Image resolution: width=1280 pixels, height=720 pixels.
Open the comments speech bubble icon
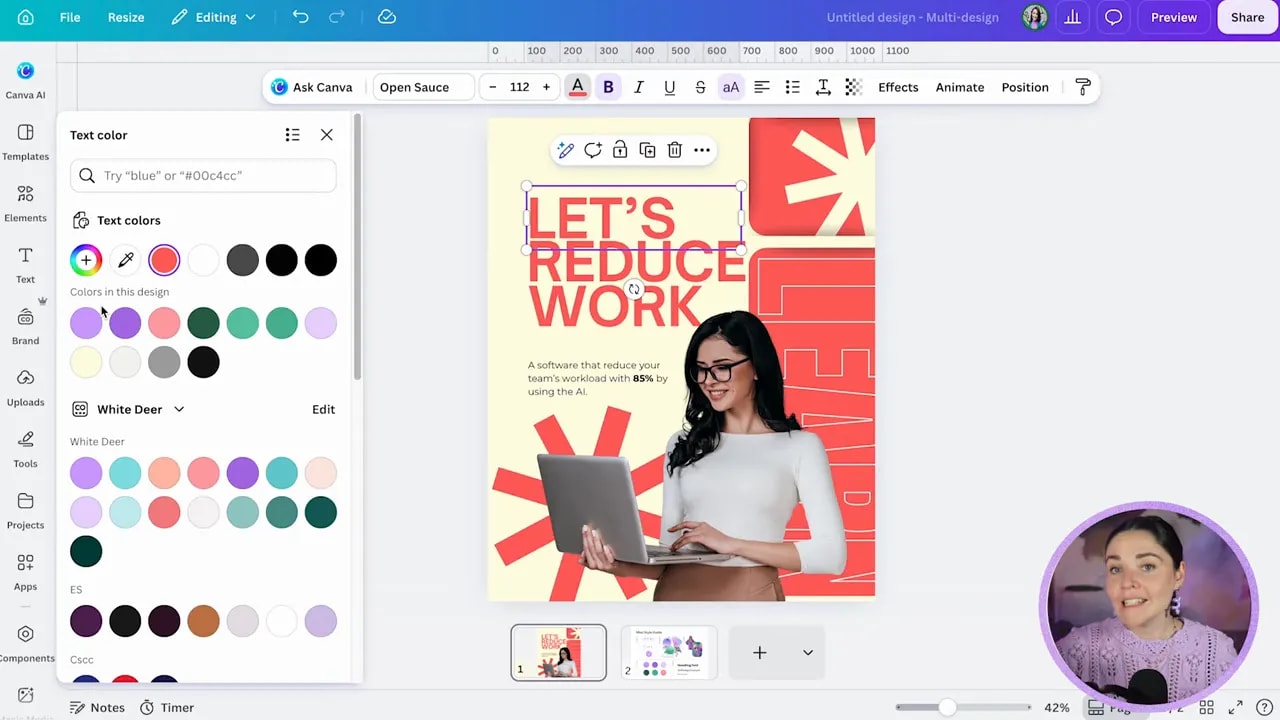pos(1113,17)
